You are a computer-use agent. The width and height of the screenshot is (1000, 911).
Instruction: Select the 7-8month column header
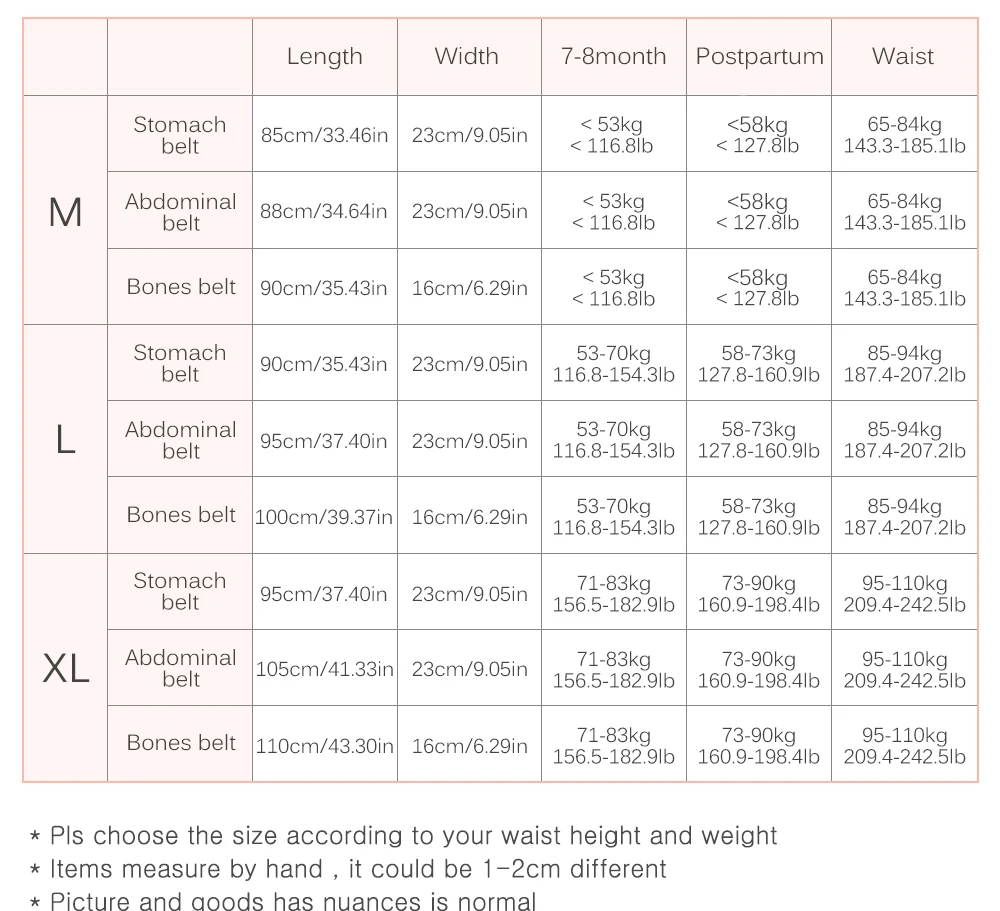click(x=614, y=57)
